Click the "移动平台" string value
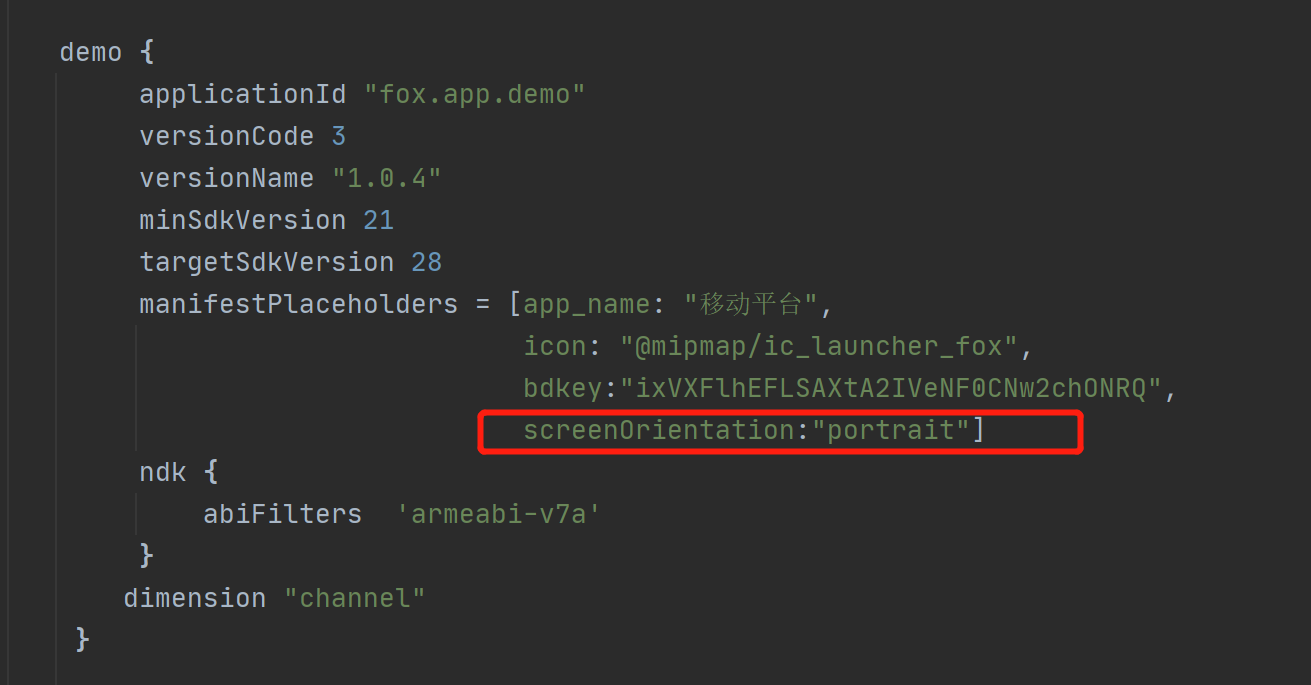The width and height of the screenshot is (1311, 685). [752, 304]
